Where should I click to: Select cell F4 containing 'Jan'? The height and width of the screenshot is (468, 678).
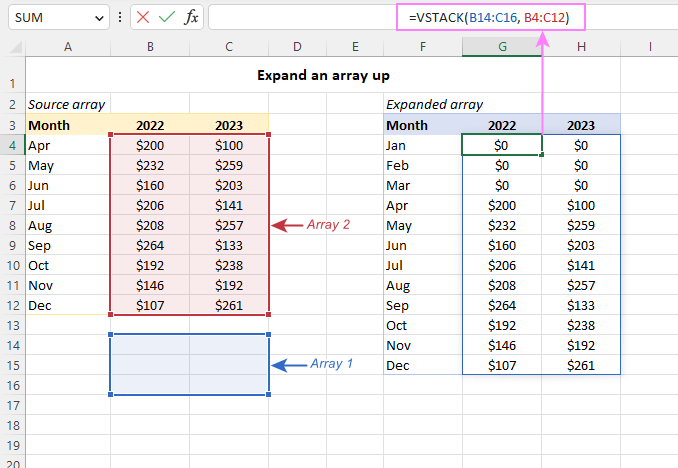423,145
